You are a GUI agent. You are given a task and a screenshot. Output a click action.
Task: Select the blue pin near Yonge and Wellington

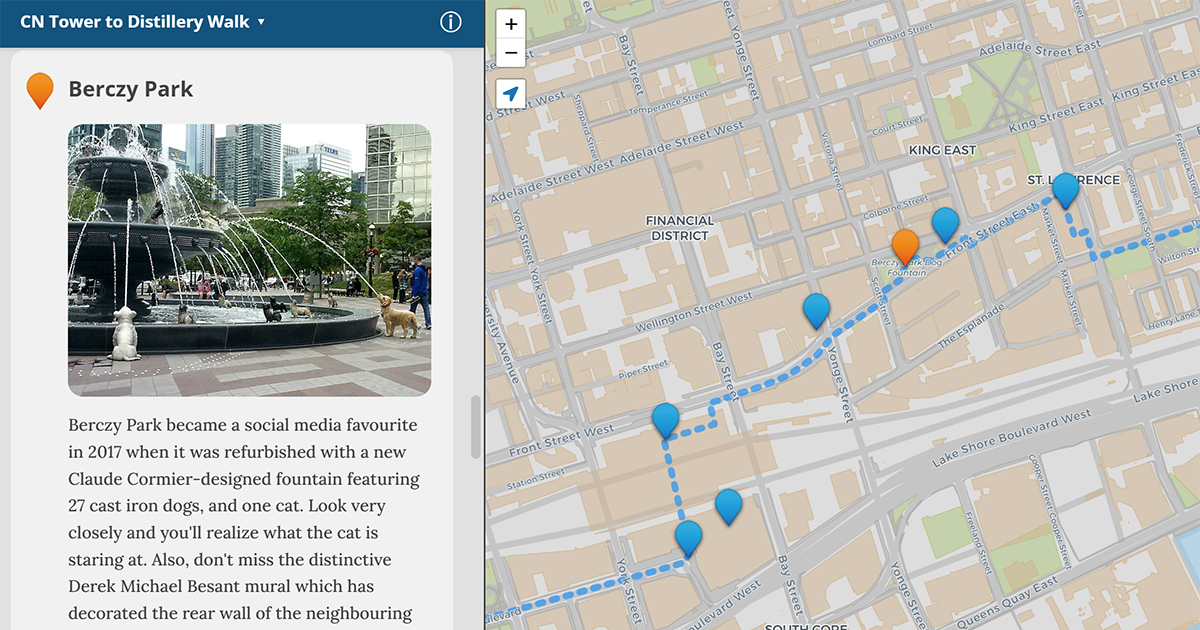coord(817,312)
